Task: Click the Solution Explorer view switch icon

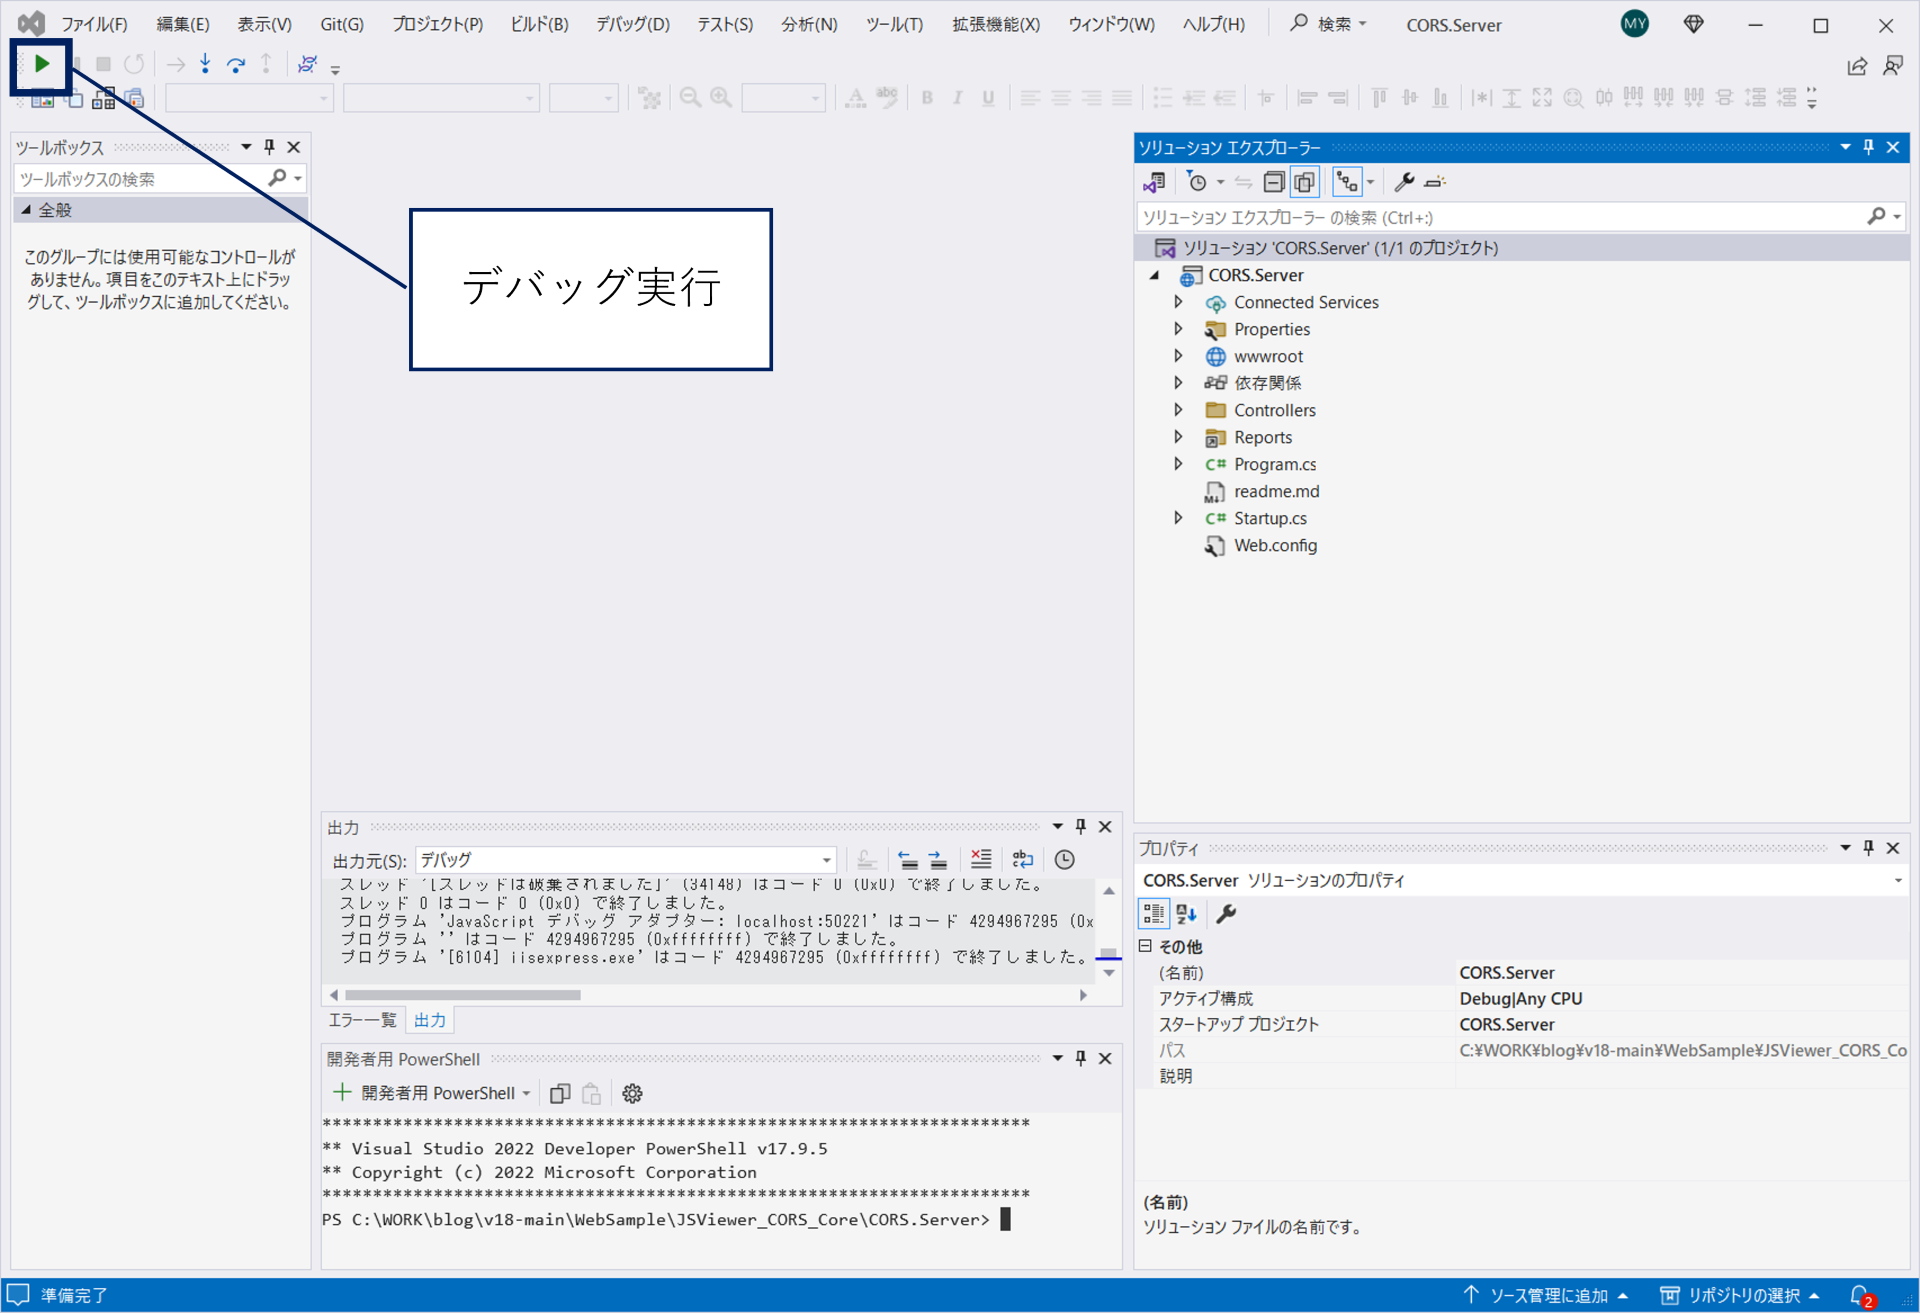Action: coord(1155,182)
